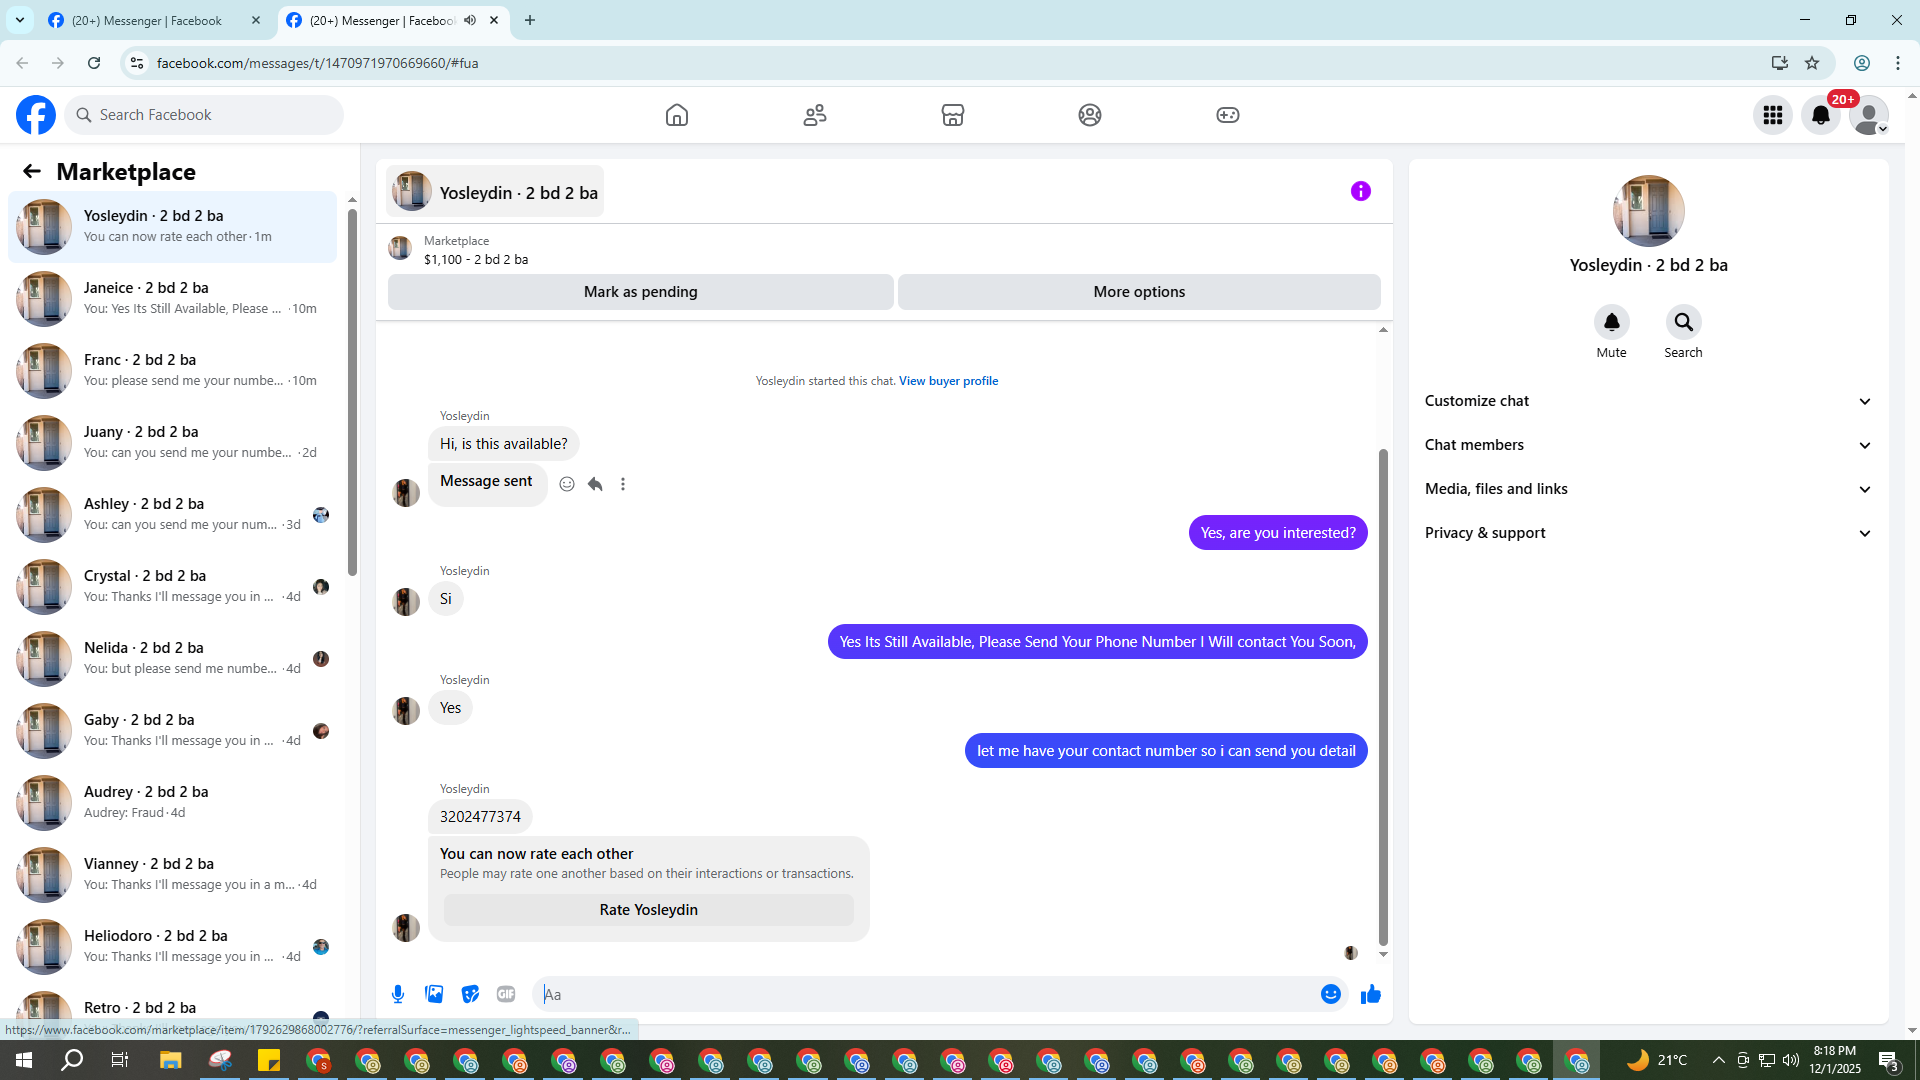Open account profile menu
Screen dimensions: 1920x1080
point(1869,115)
